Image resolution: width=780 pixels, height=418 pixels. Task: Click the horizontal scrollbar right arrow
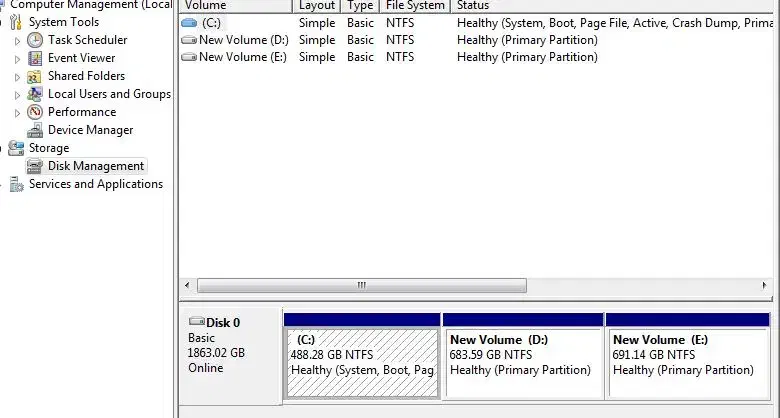tap(762, 286)
